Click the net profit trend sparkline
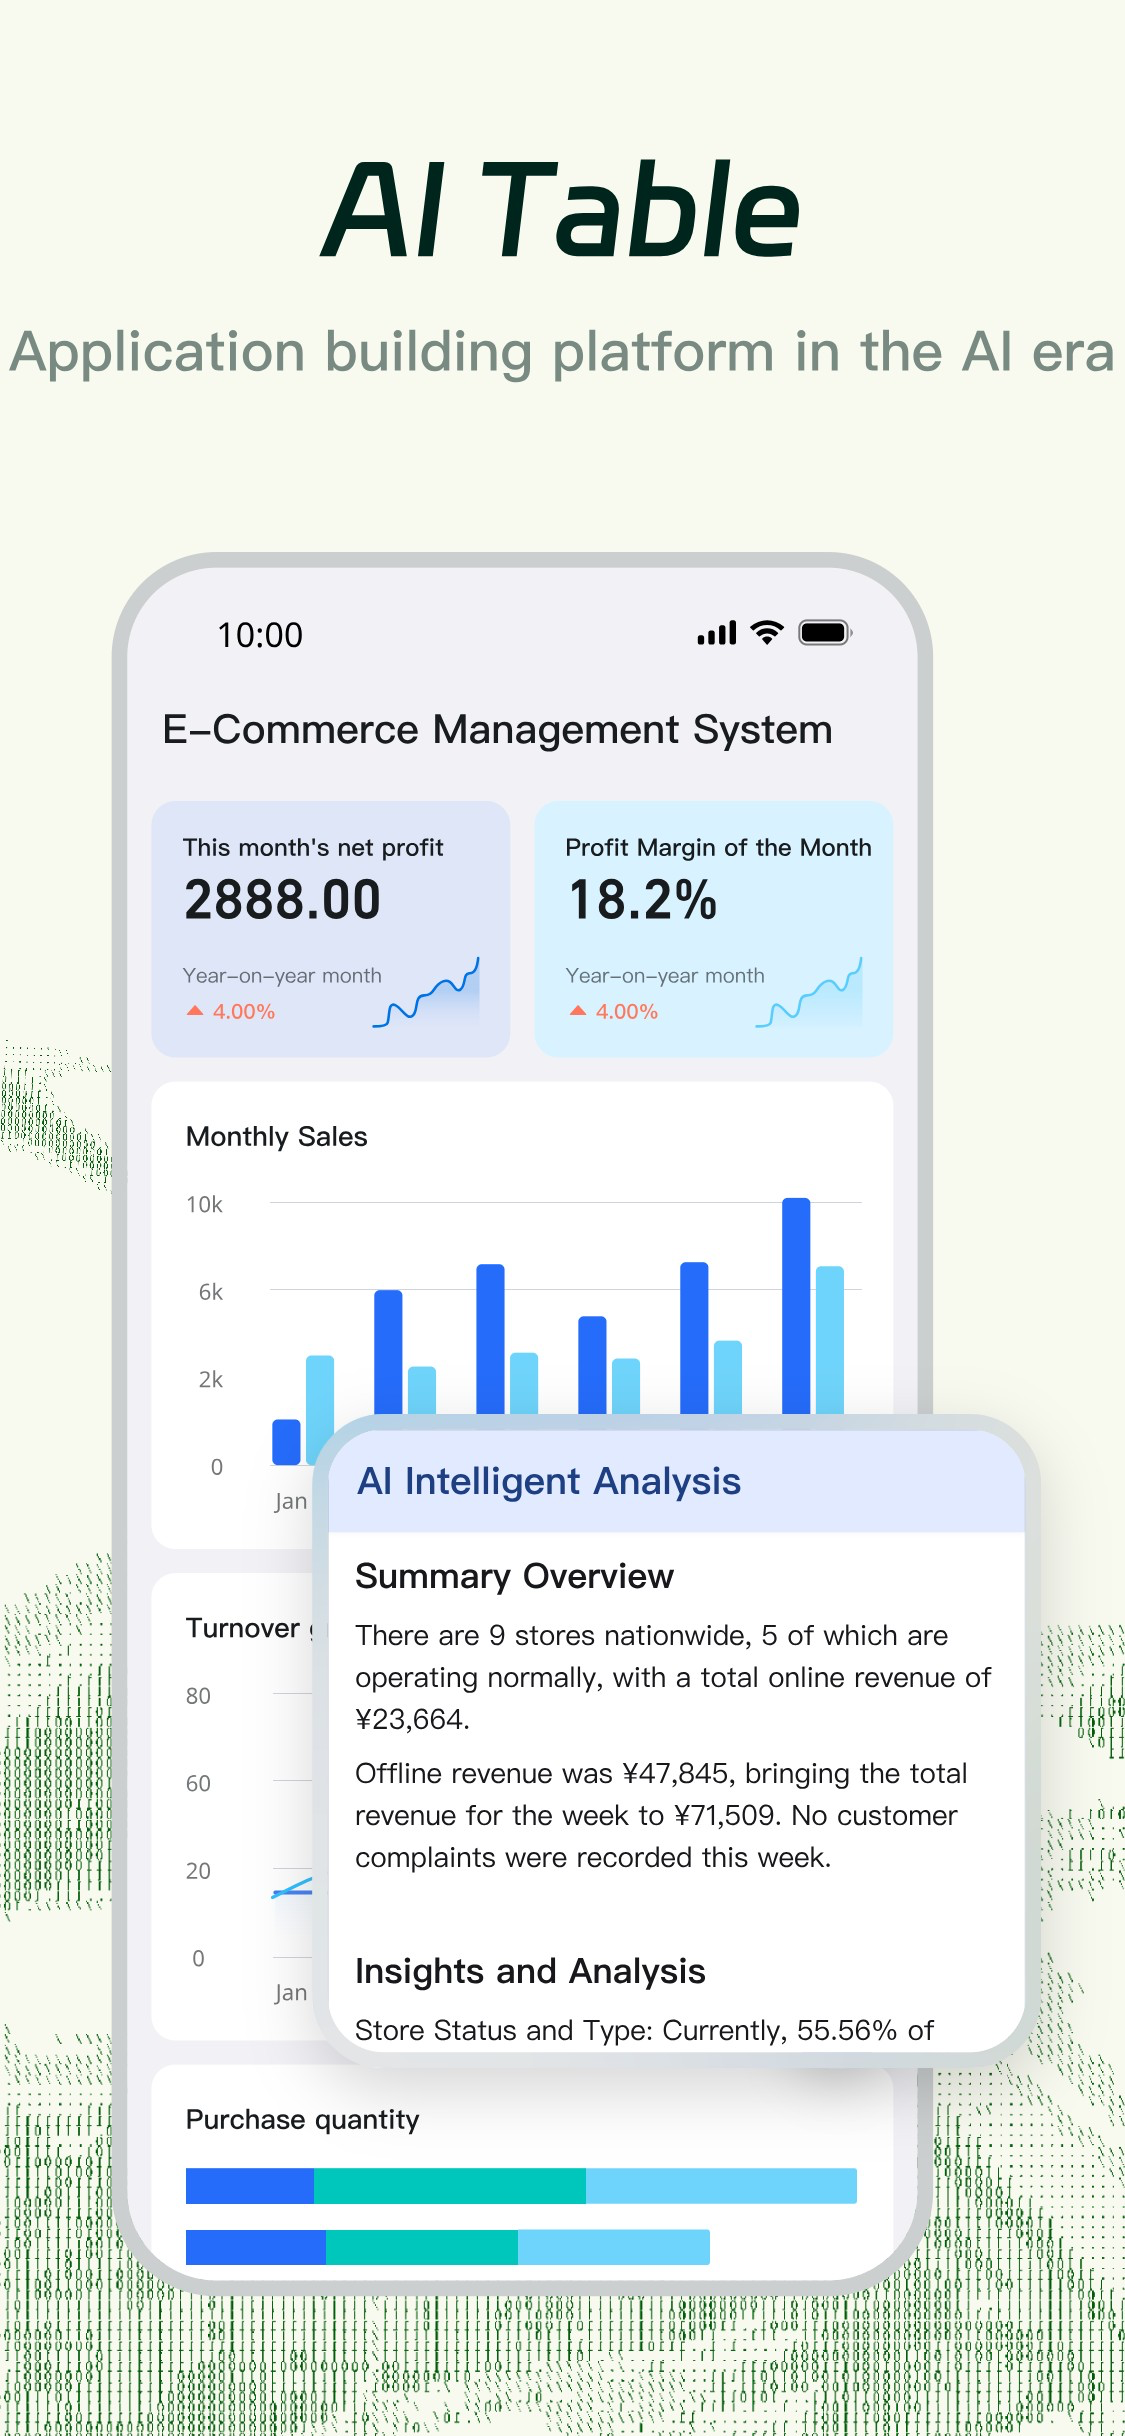This screenshot has height=2436, width=1125. click(427, 992)
